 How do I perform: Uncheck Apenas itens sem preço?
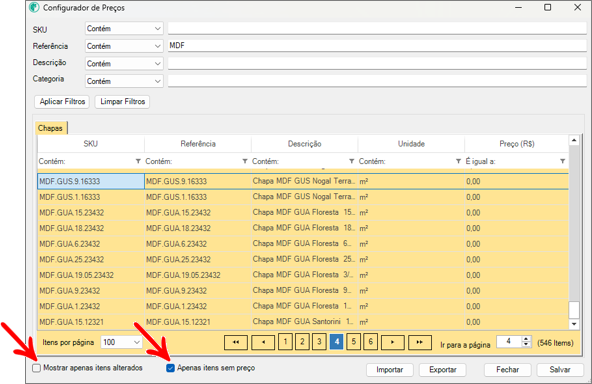click(x=170, y=368)
